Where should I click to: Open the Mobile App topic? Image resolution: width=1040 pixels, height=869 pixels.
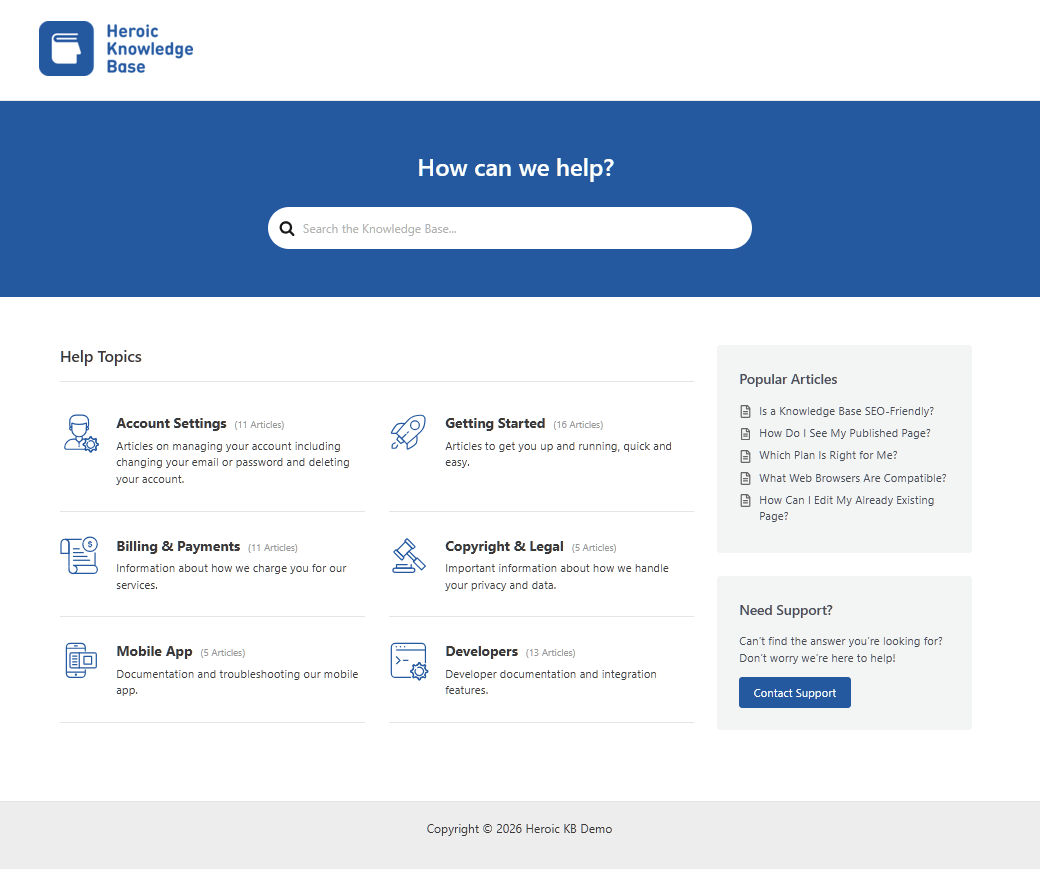pyautogui.click(x=154, y=651)
